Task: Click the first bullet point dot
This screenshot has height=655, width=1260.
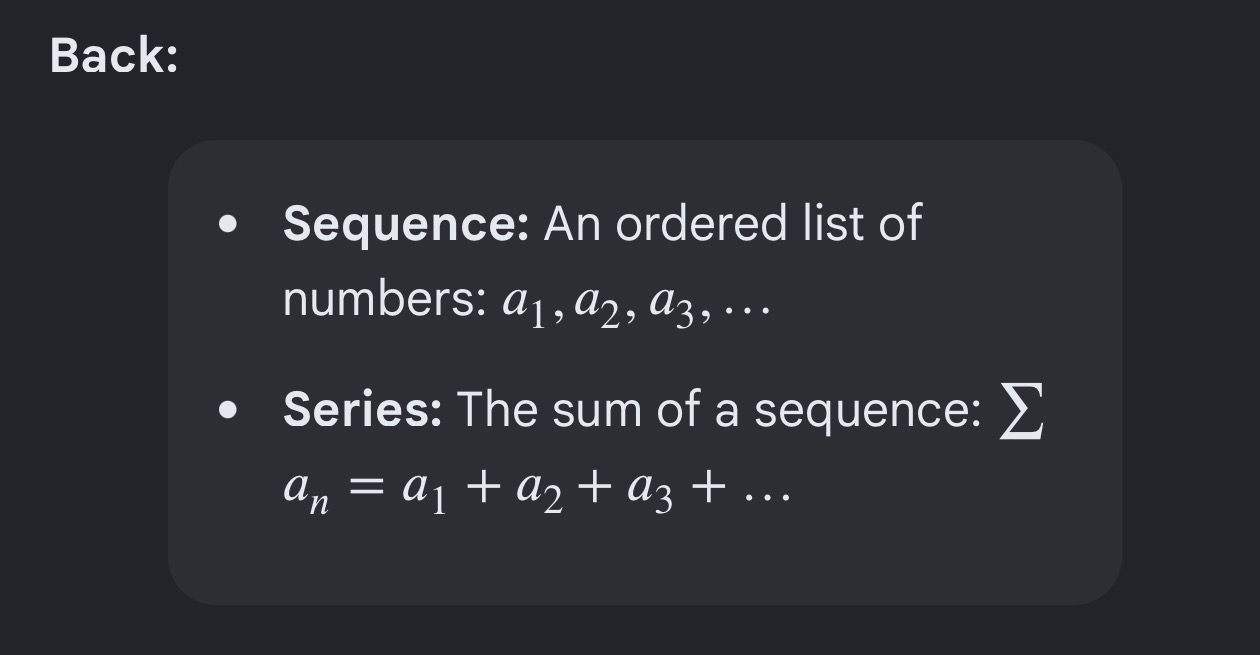Action: pos(229,224)
